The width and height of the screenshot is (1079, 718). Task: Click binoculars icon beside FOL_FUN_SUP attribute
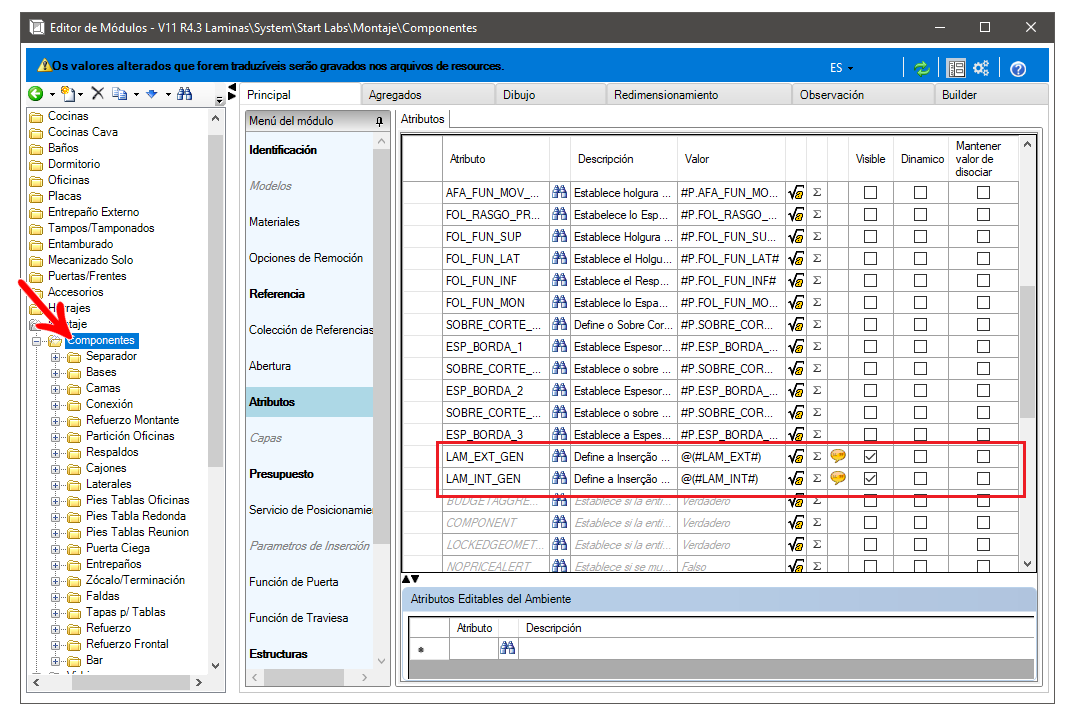559,236
